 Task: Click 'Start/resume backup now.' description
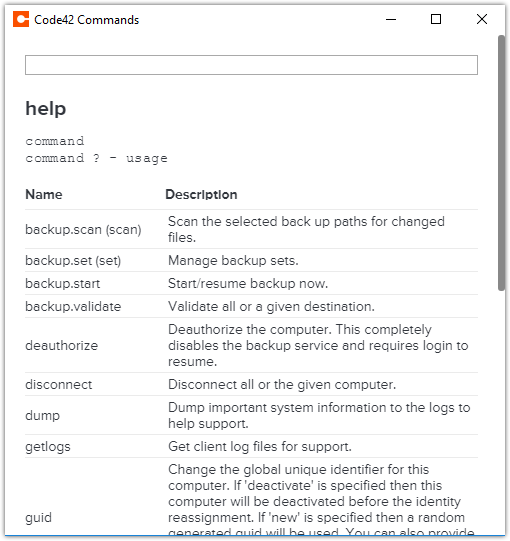[x=248, y=284]
